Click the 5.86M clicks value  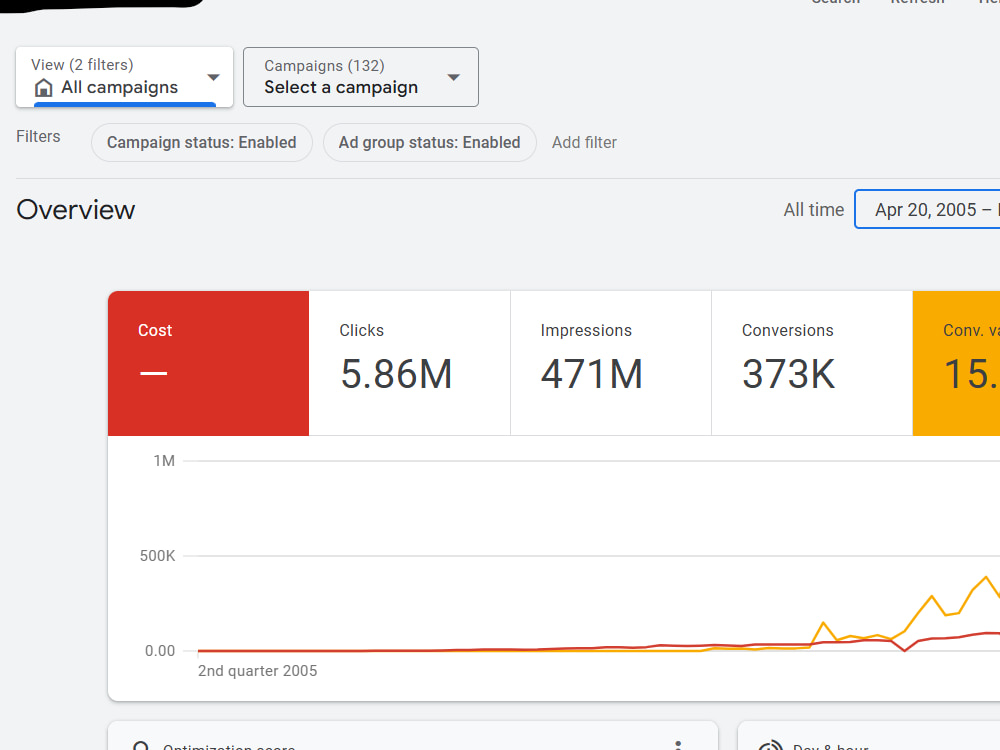point(396,374)
